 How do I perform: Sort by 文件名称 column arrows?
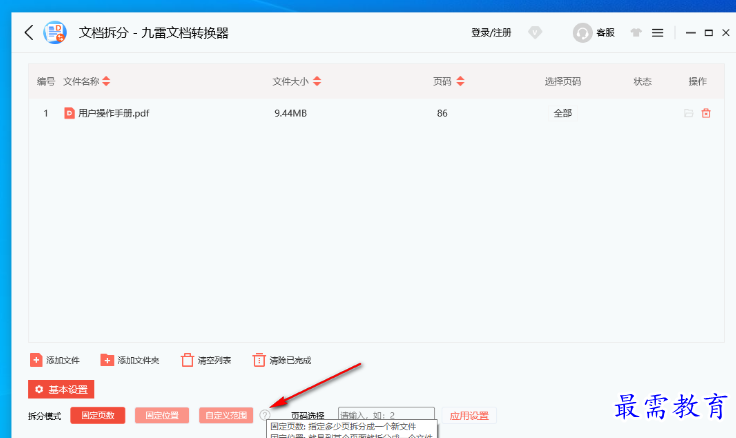pyautogui.click(x=106, y=81)
